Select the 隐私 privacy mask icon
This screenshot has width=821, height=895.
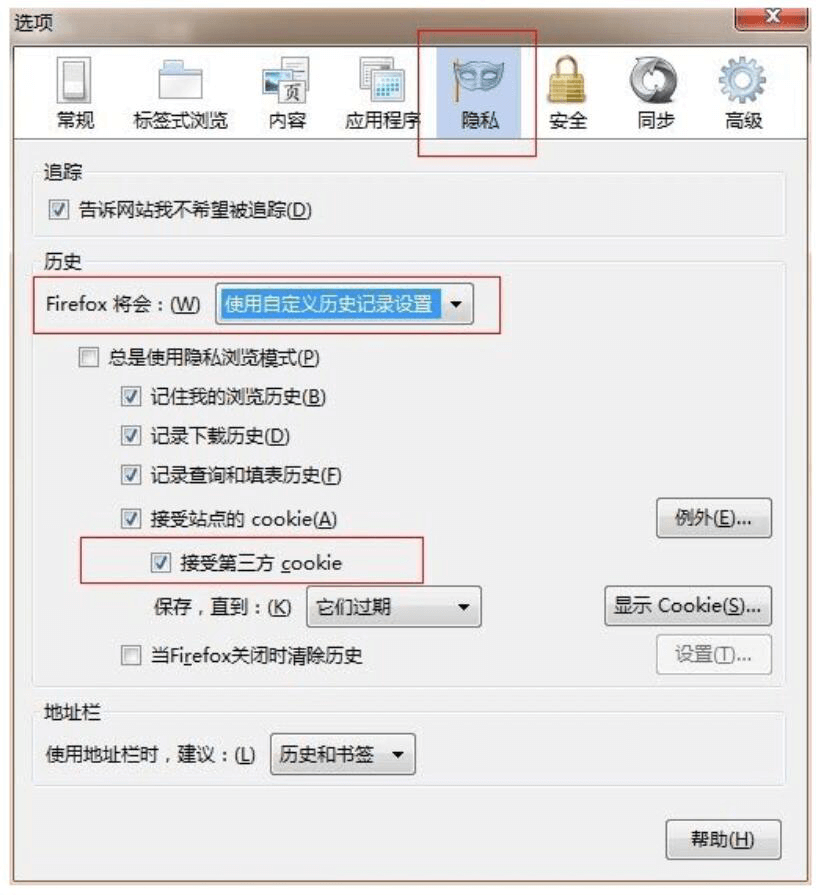click(x=478, y=80)
